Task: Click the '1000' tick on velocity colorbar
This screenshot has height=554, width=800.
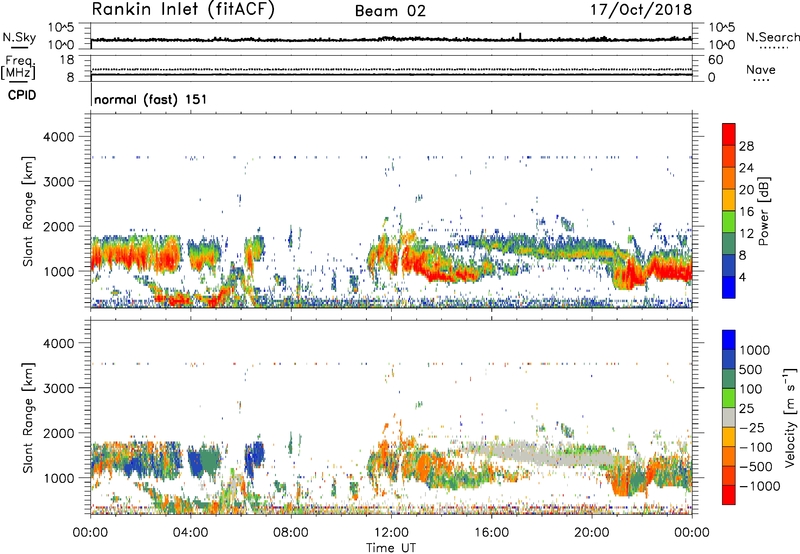Action: click(x=754, y=350)
